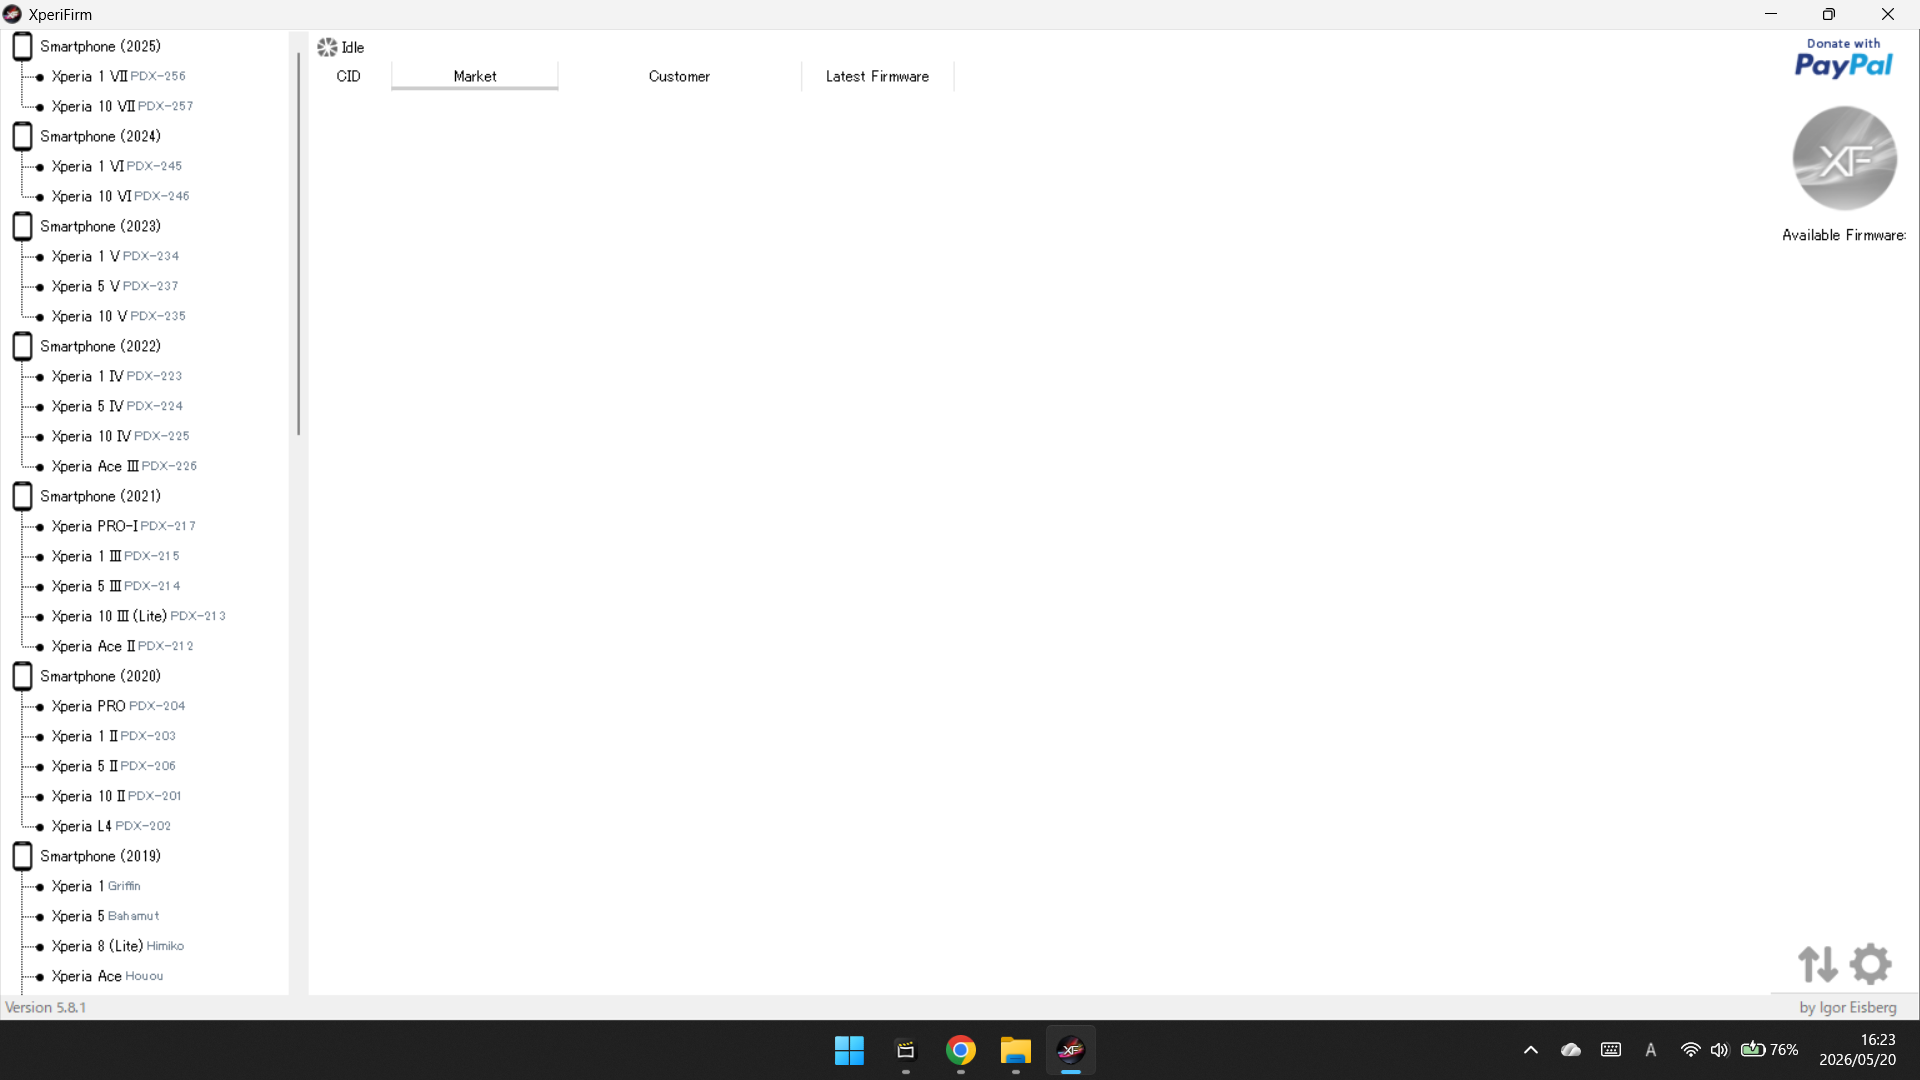1920x1080 pixels.
Task: Sort by the Latest Firmware column header
Action: [877, 76]
